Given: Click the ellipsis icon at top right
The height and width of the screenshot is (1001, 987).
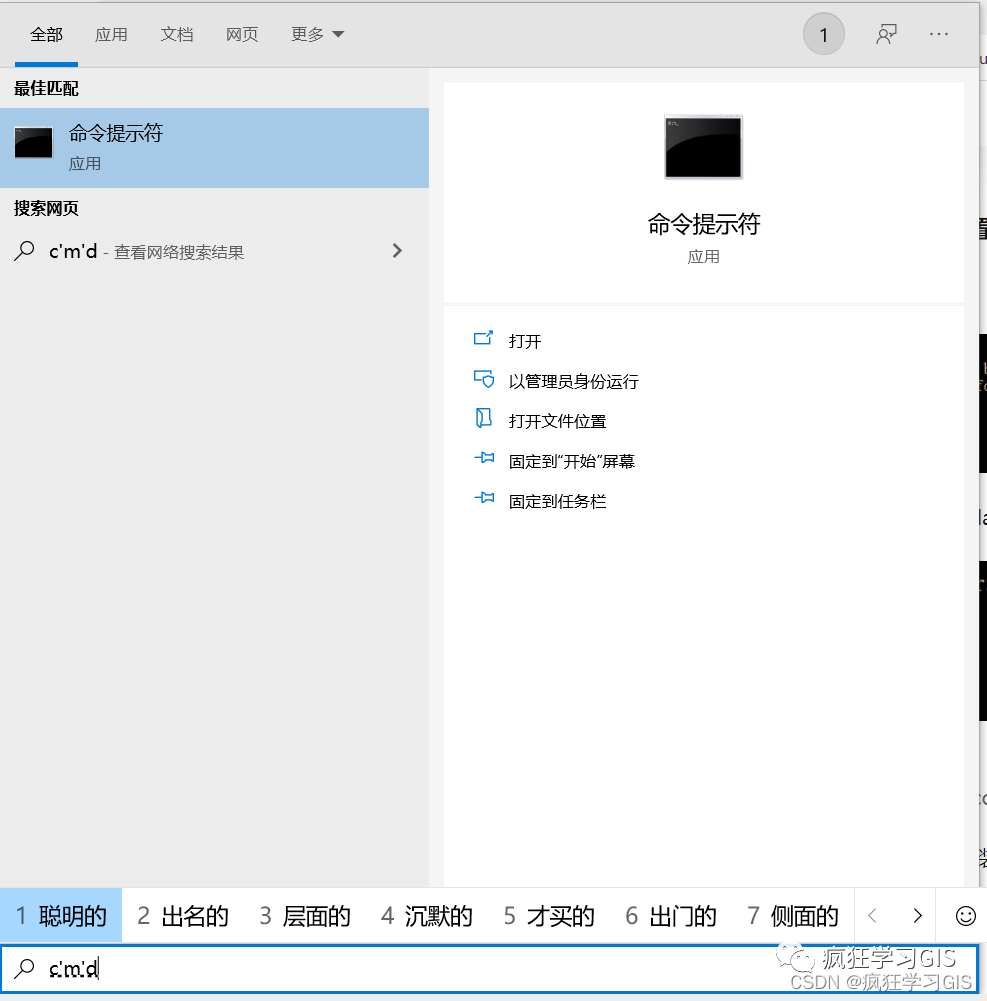Looking at the screenshot, I should 938,34.
